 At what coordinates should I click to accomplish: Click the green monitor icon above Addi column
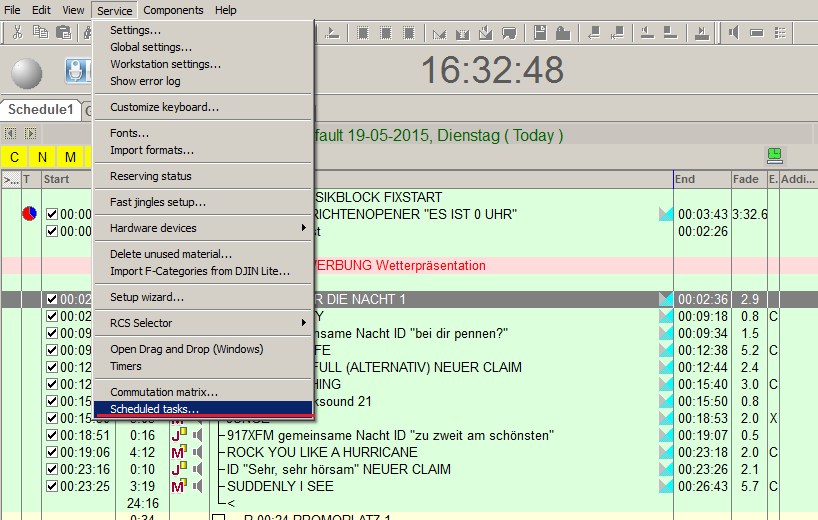coord(775,154)
